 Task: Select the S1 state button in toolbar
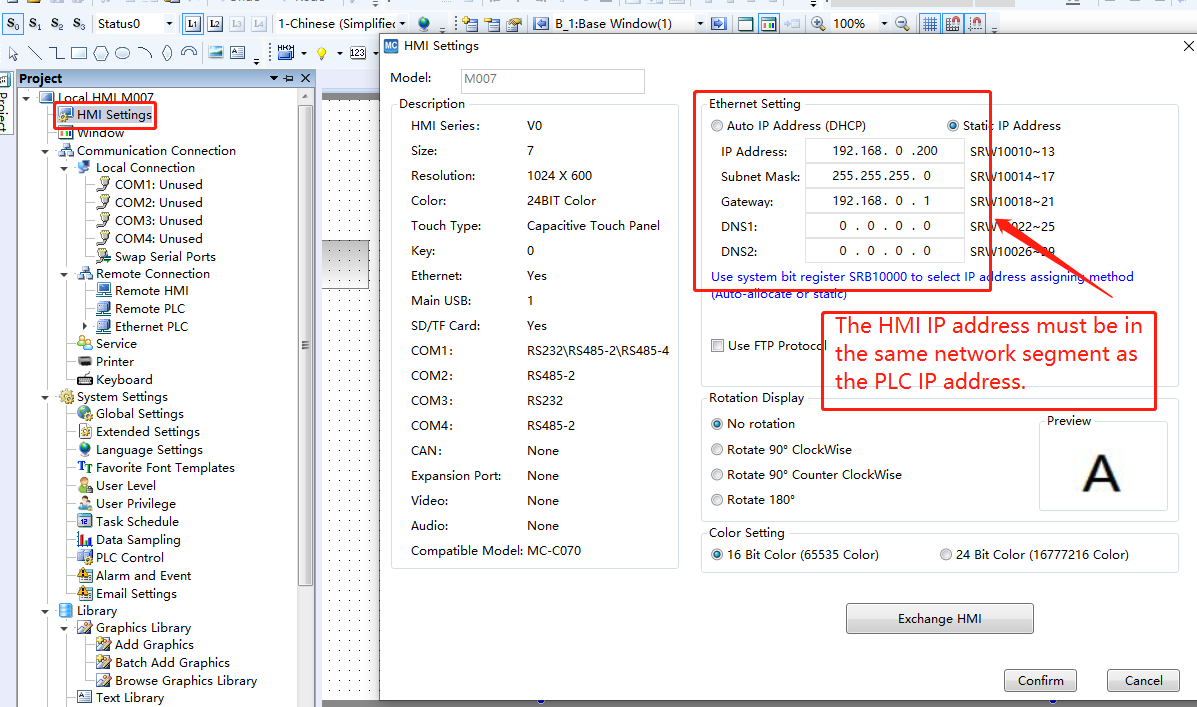coord(35,23)
